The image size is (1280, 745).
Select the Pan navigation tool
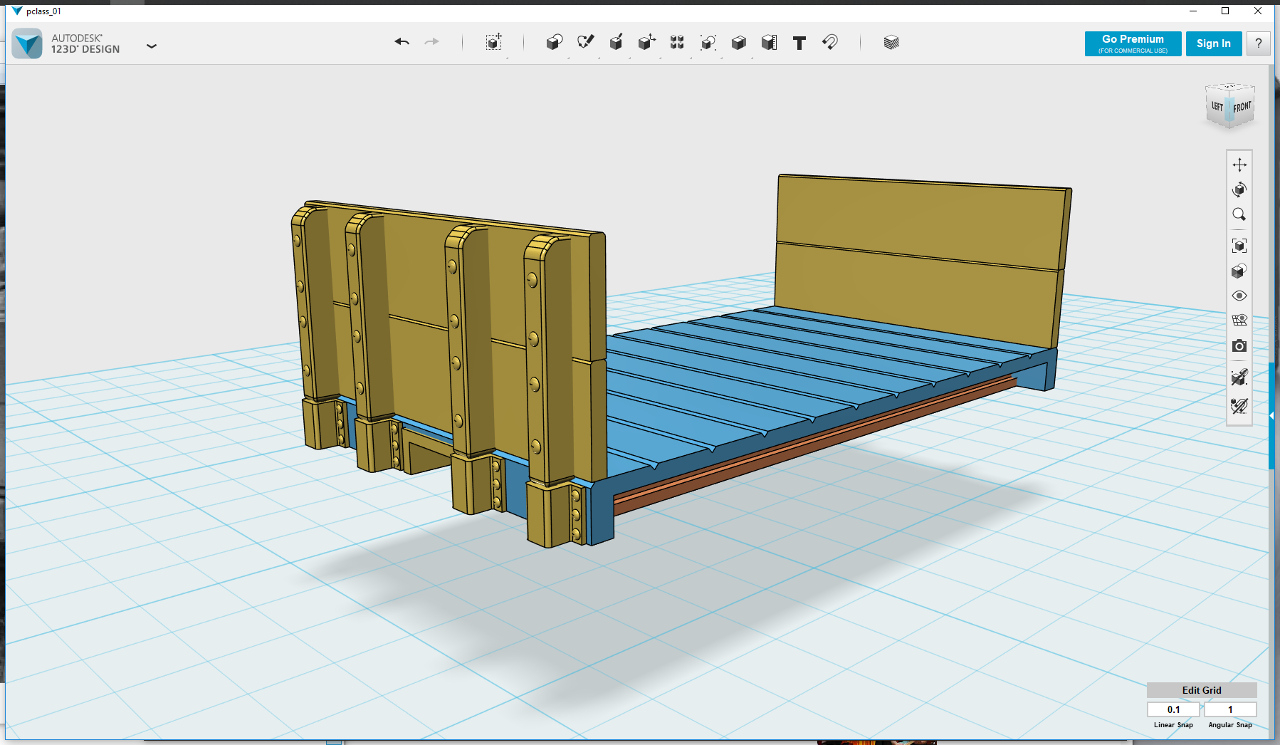click(x=1239, y=164)
